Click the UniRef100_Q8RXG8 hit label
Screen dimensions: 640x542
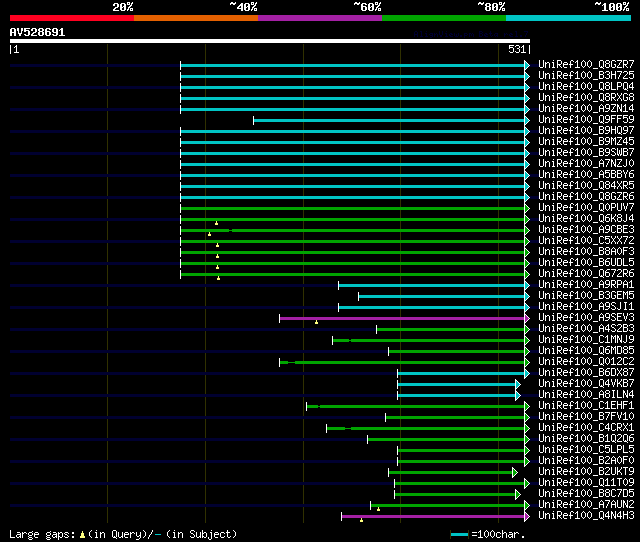586,98
